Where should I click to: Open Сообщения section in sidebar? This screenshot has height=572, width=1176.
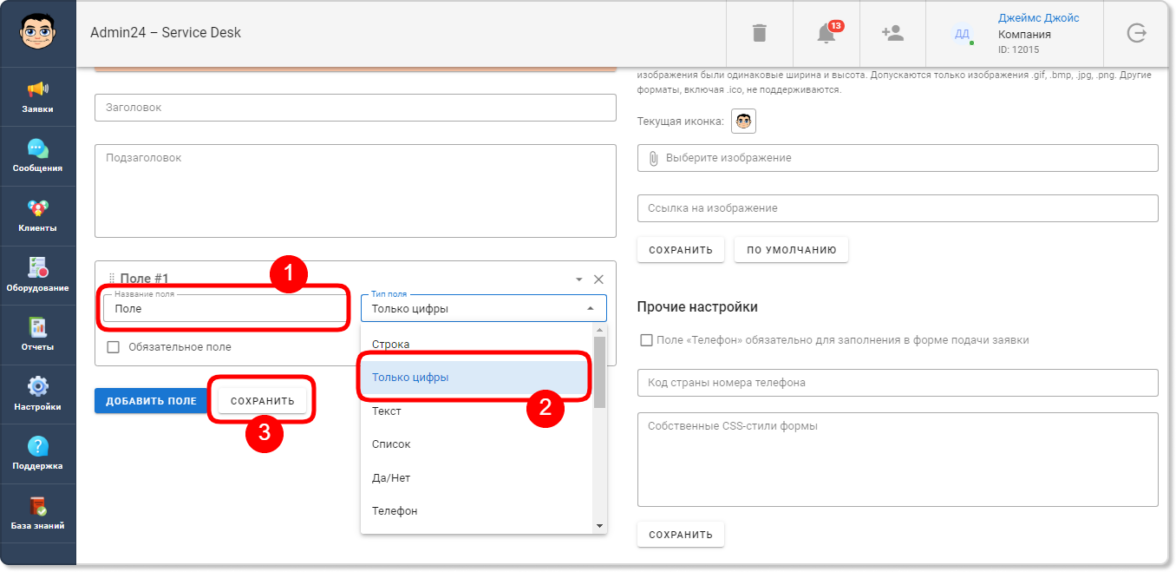point(38,157)
